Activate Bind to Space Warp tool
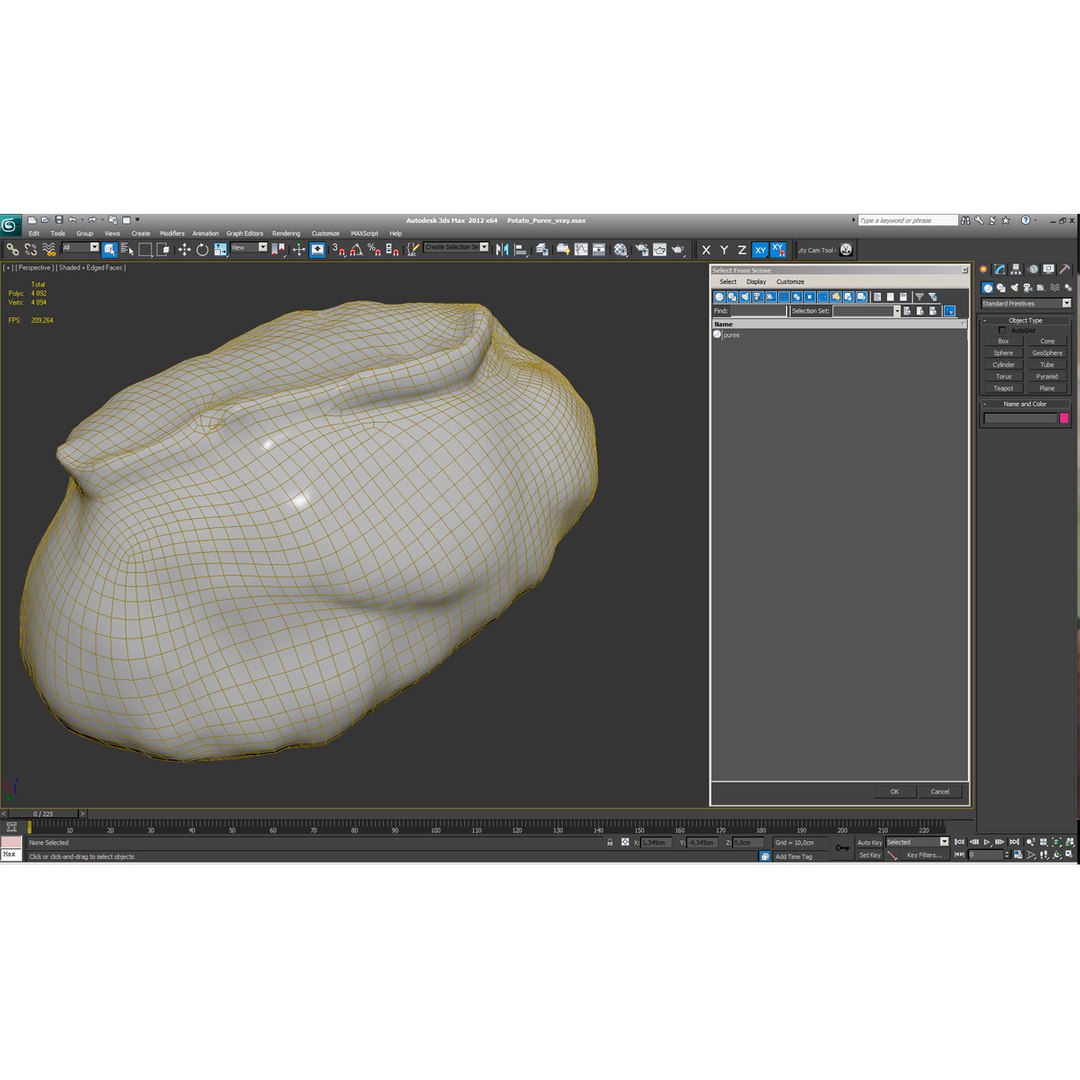Image resolution: width=1080 pixels, height=1080 pixels. pos(49,249)
